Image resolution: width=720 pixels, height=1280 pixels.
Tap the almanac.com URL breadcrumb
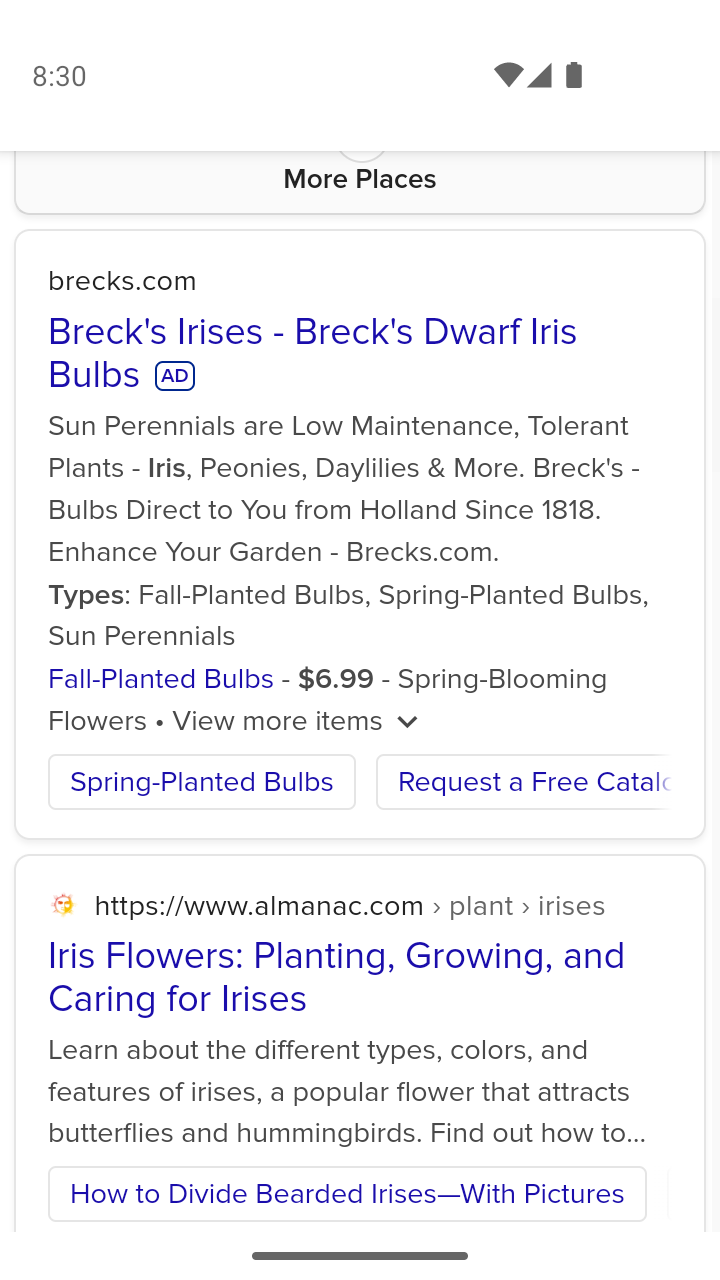point(350,906)
